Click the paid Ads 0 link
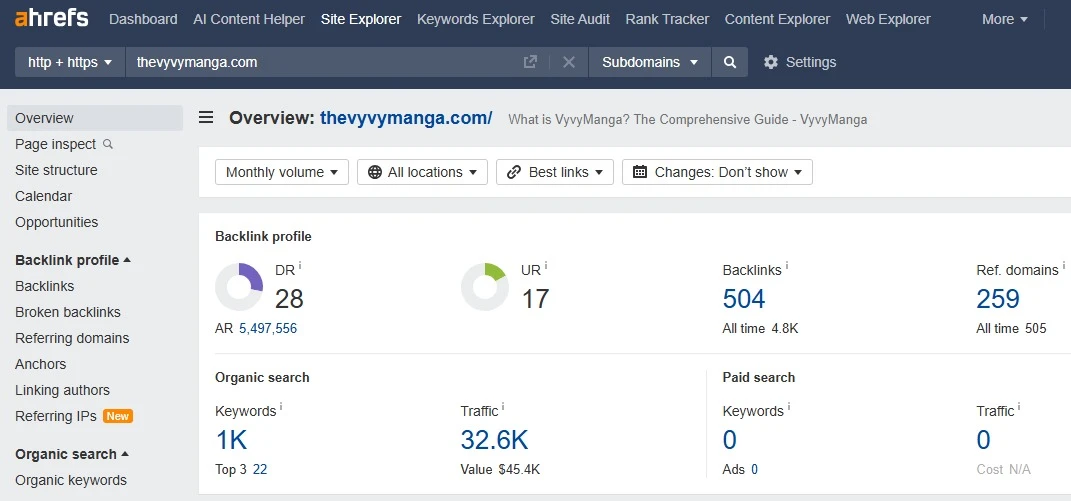The image size is (1071, 501). coord(754,470)
